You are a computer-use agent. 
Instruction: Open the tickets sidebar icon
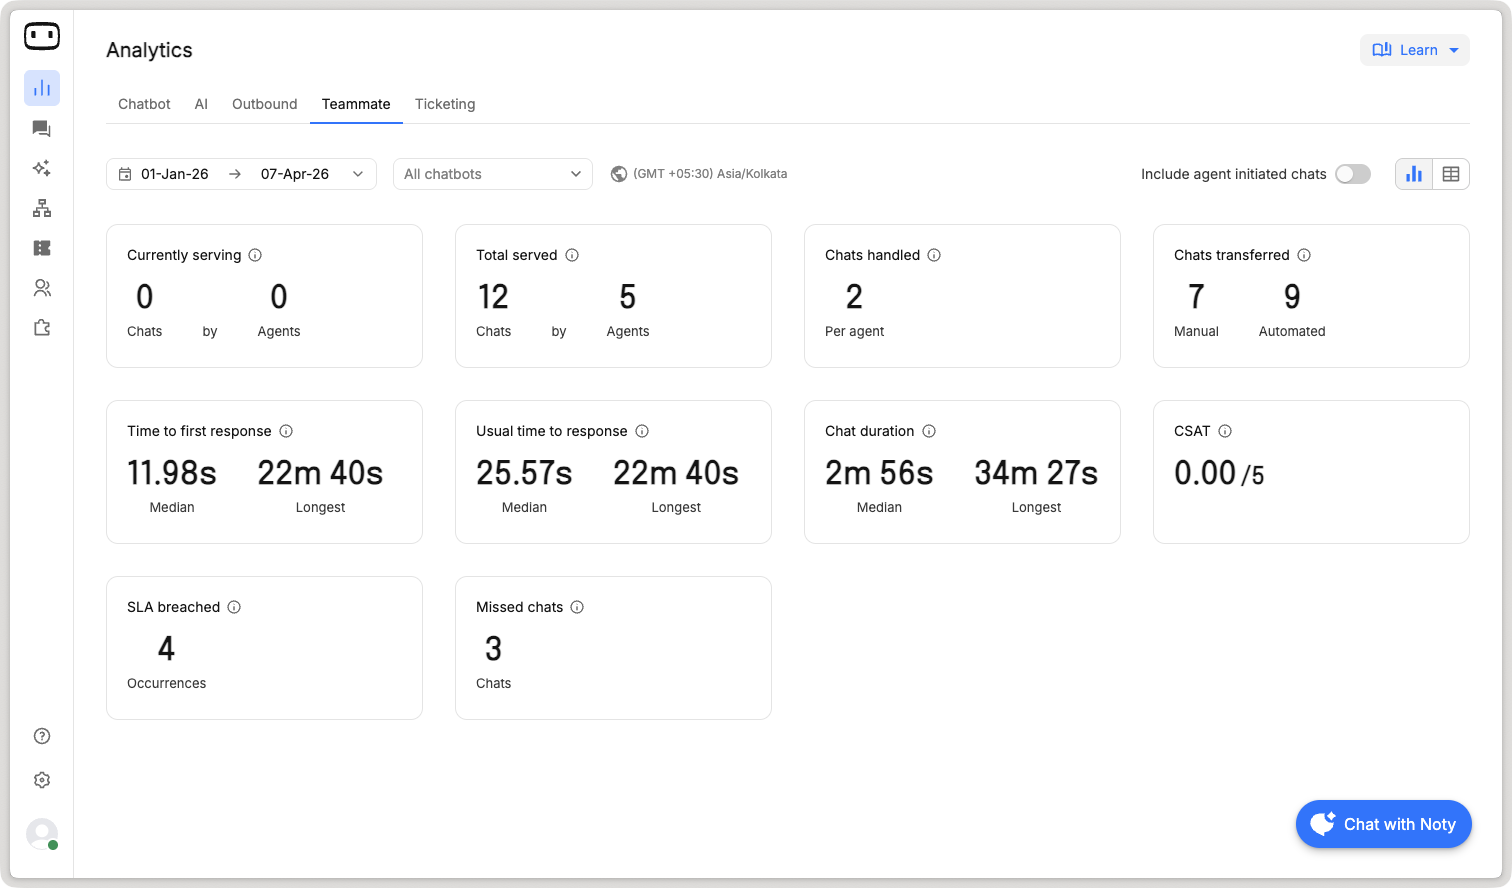(x=42, y=248)
